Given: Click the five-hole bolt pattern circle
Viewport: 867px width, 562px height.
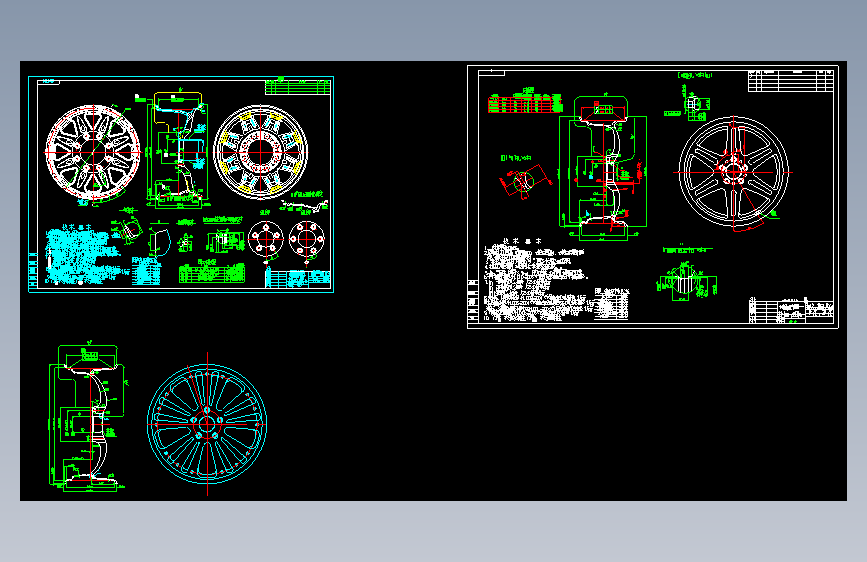Looking at the screenshot, I should tap(266, 239).
